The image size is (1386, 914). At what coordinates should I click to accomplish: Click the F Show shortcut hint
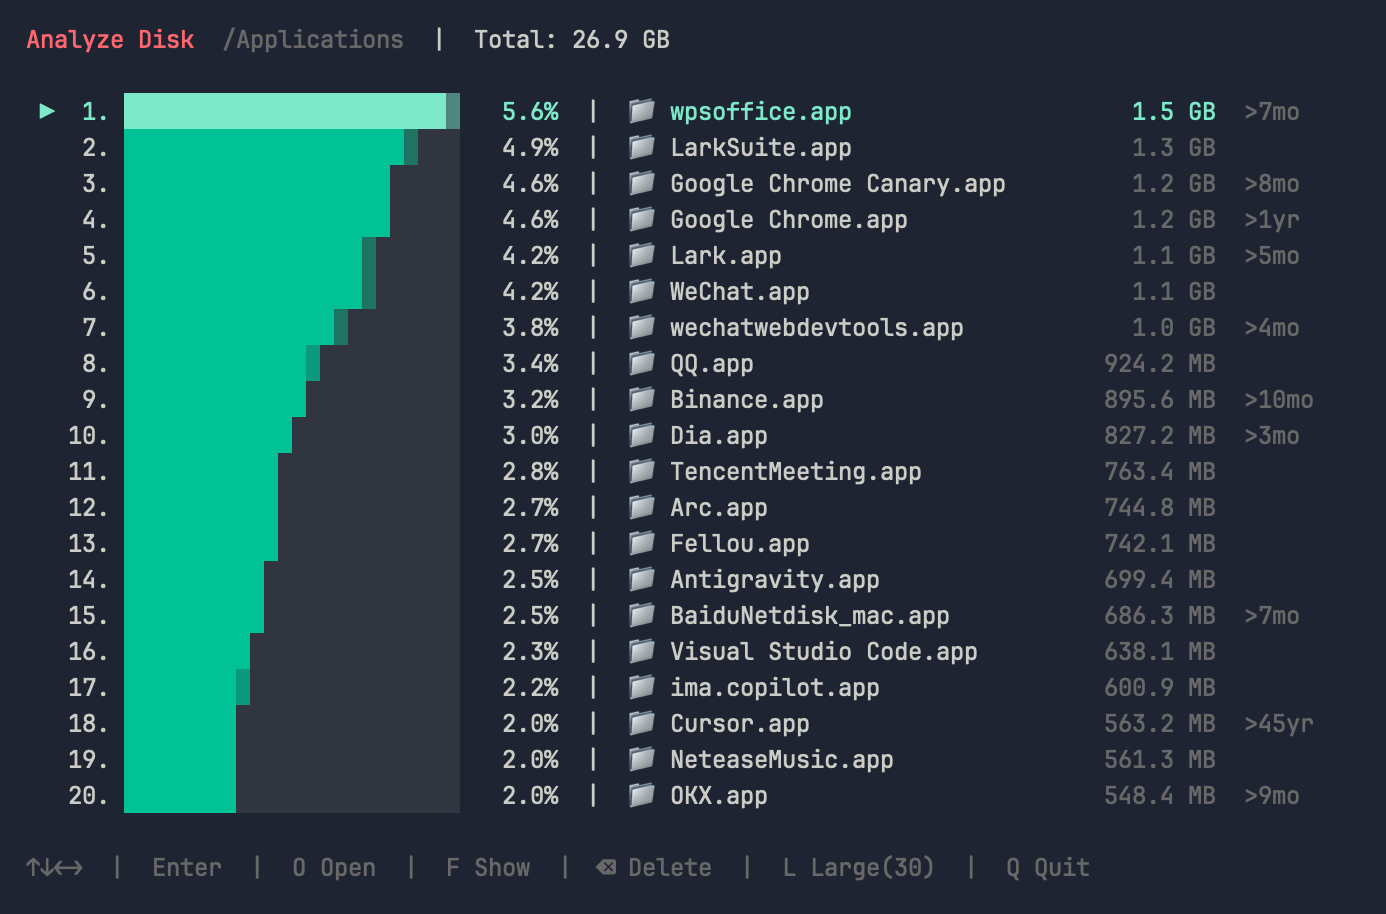[488, 867]
